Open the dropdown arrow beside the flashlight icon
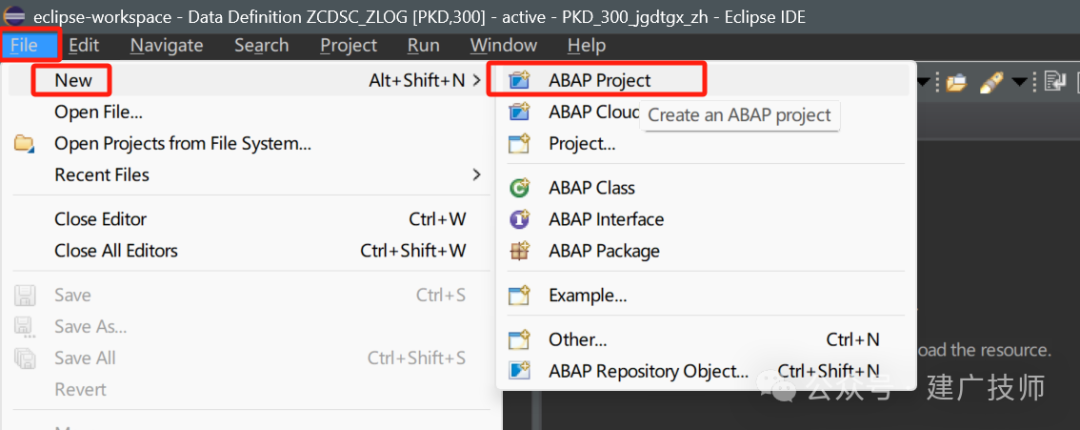This screenshot has width=1080, height=430. (x=1019, y=83)
